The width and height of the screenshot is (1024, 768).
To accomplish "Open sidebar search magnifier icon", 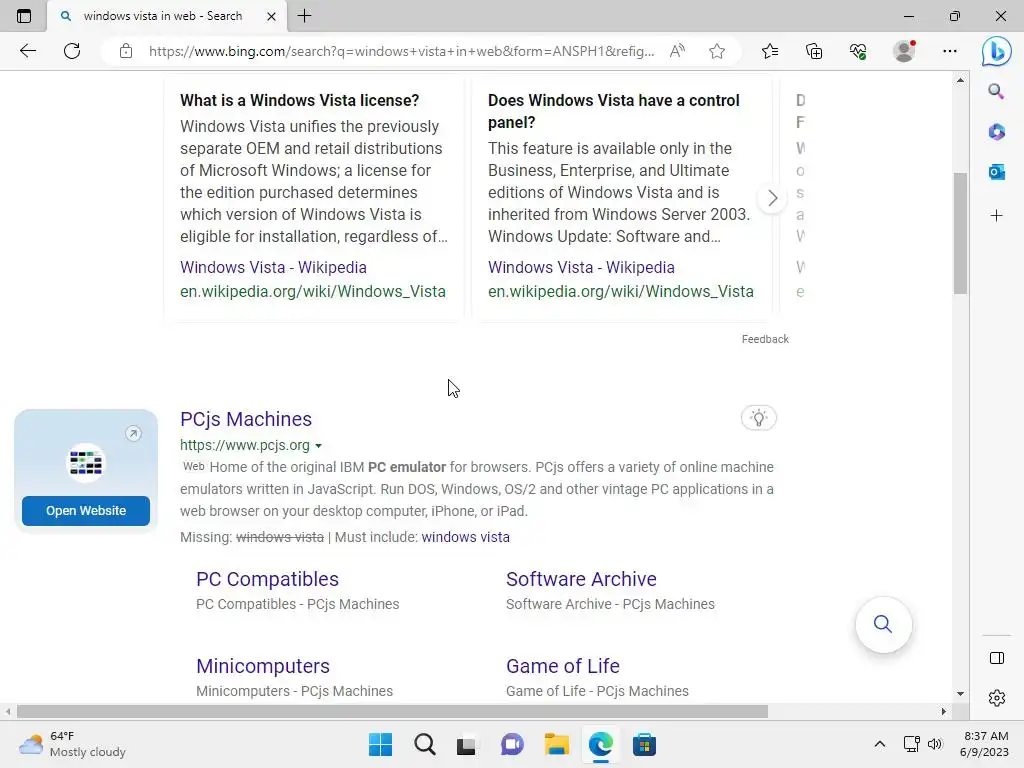I will tap(996, 91).
